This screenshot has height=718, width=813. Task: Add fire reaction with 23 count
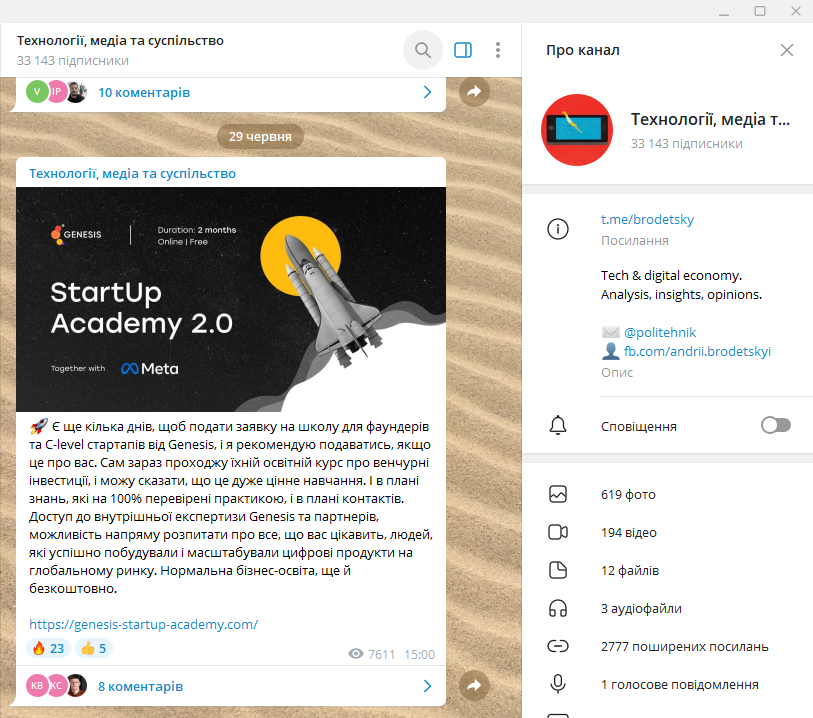click(x=48, y=648)
